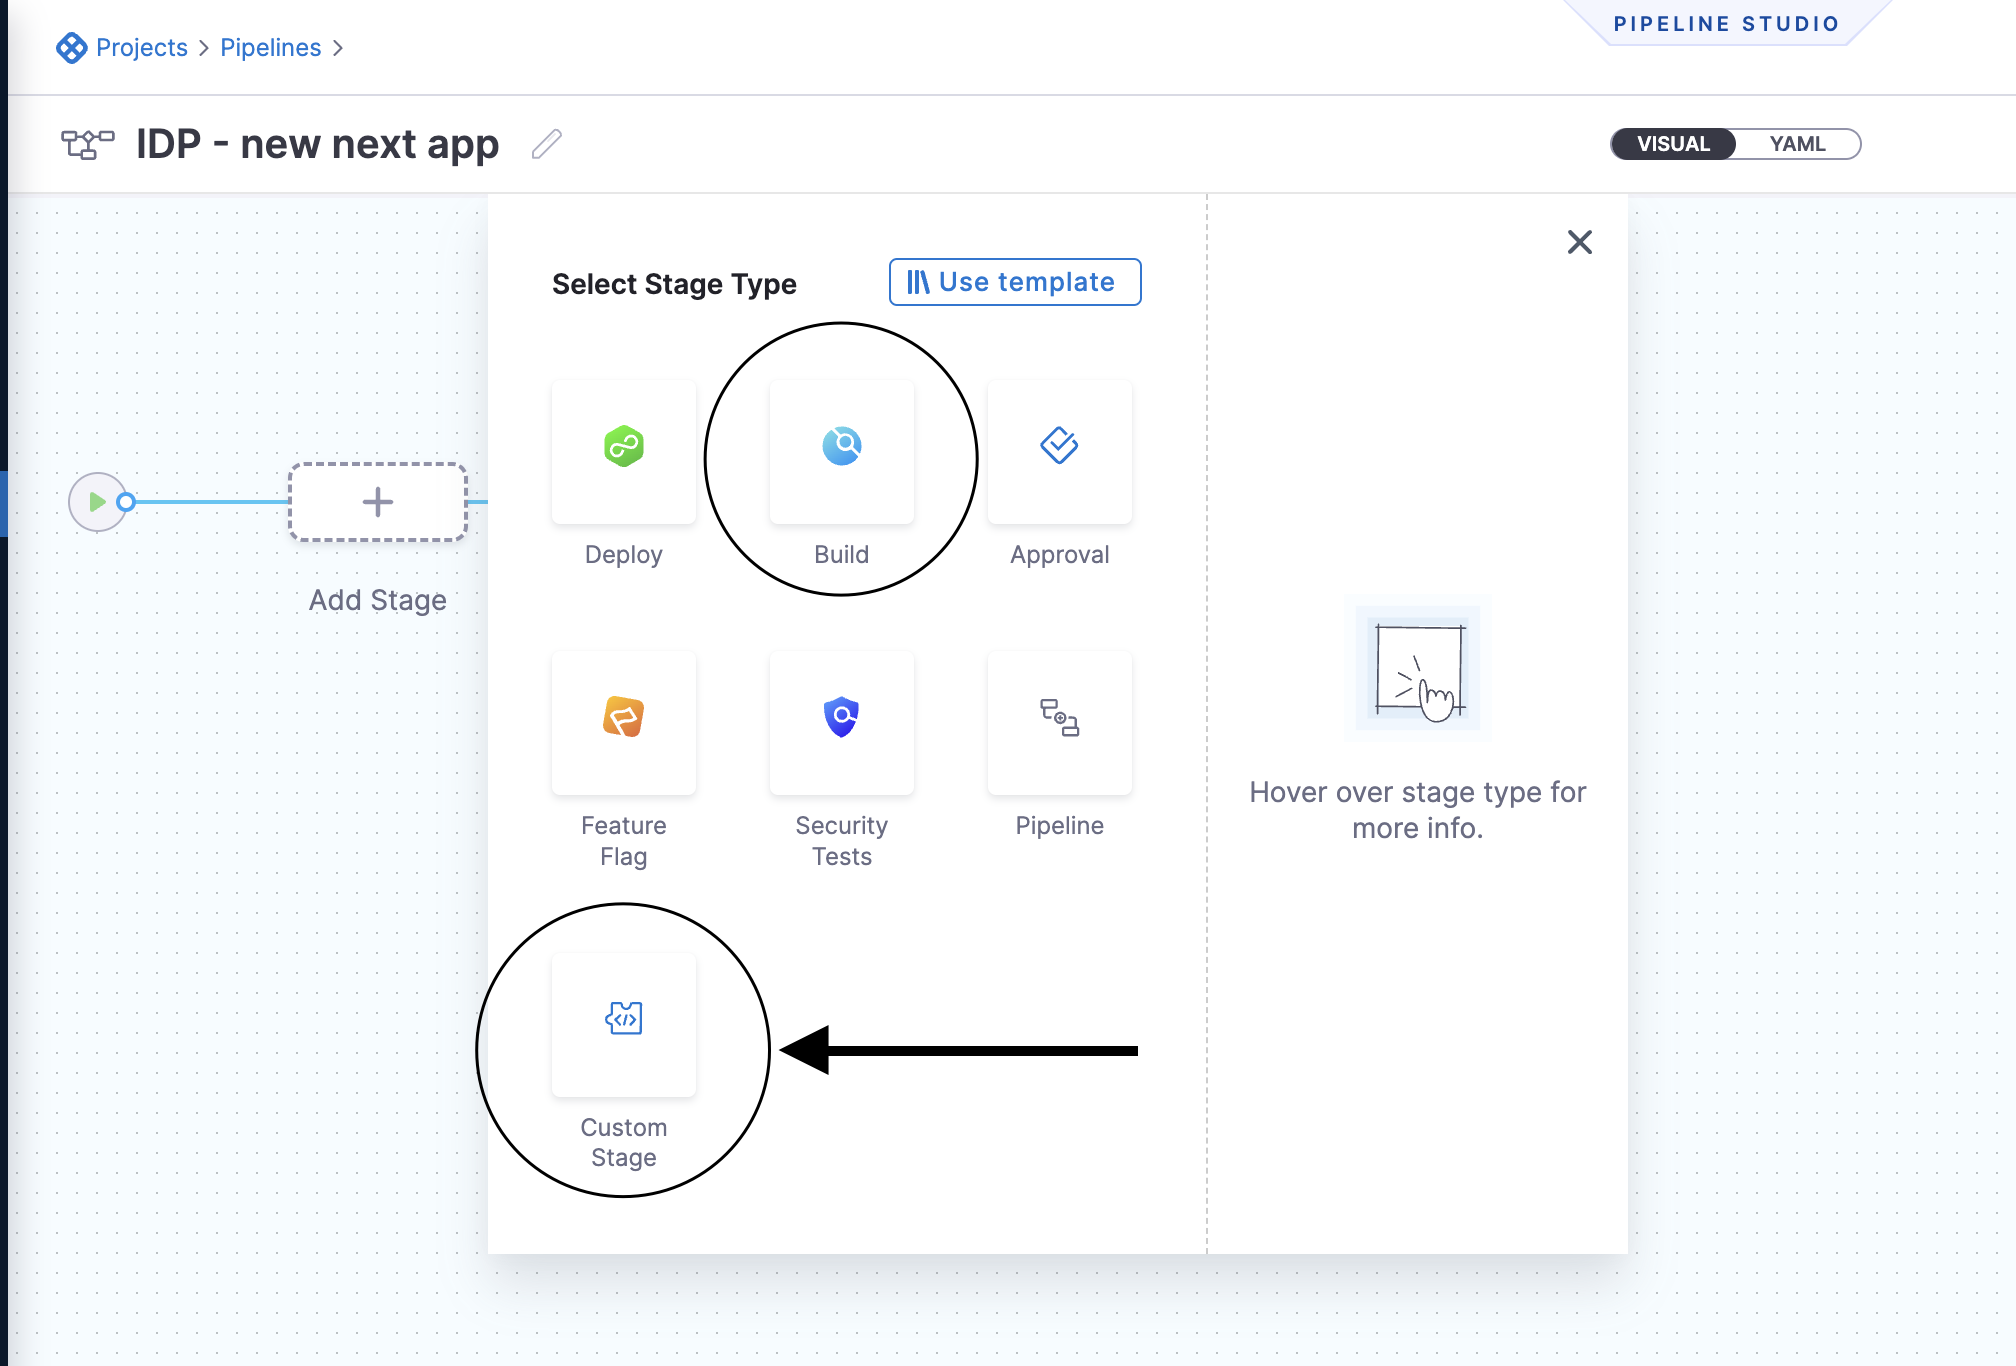2016x1366 pixels.
Task: Select the Deploy stage type icon
Action: click(623, 447)
